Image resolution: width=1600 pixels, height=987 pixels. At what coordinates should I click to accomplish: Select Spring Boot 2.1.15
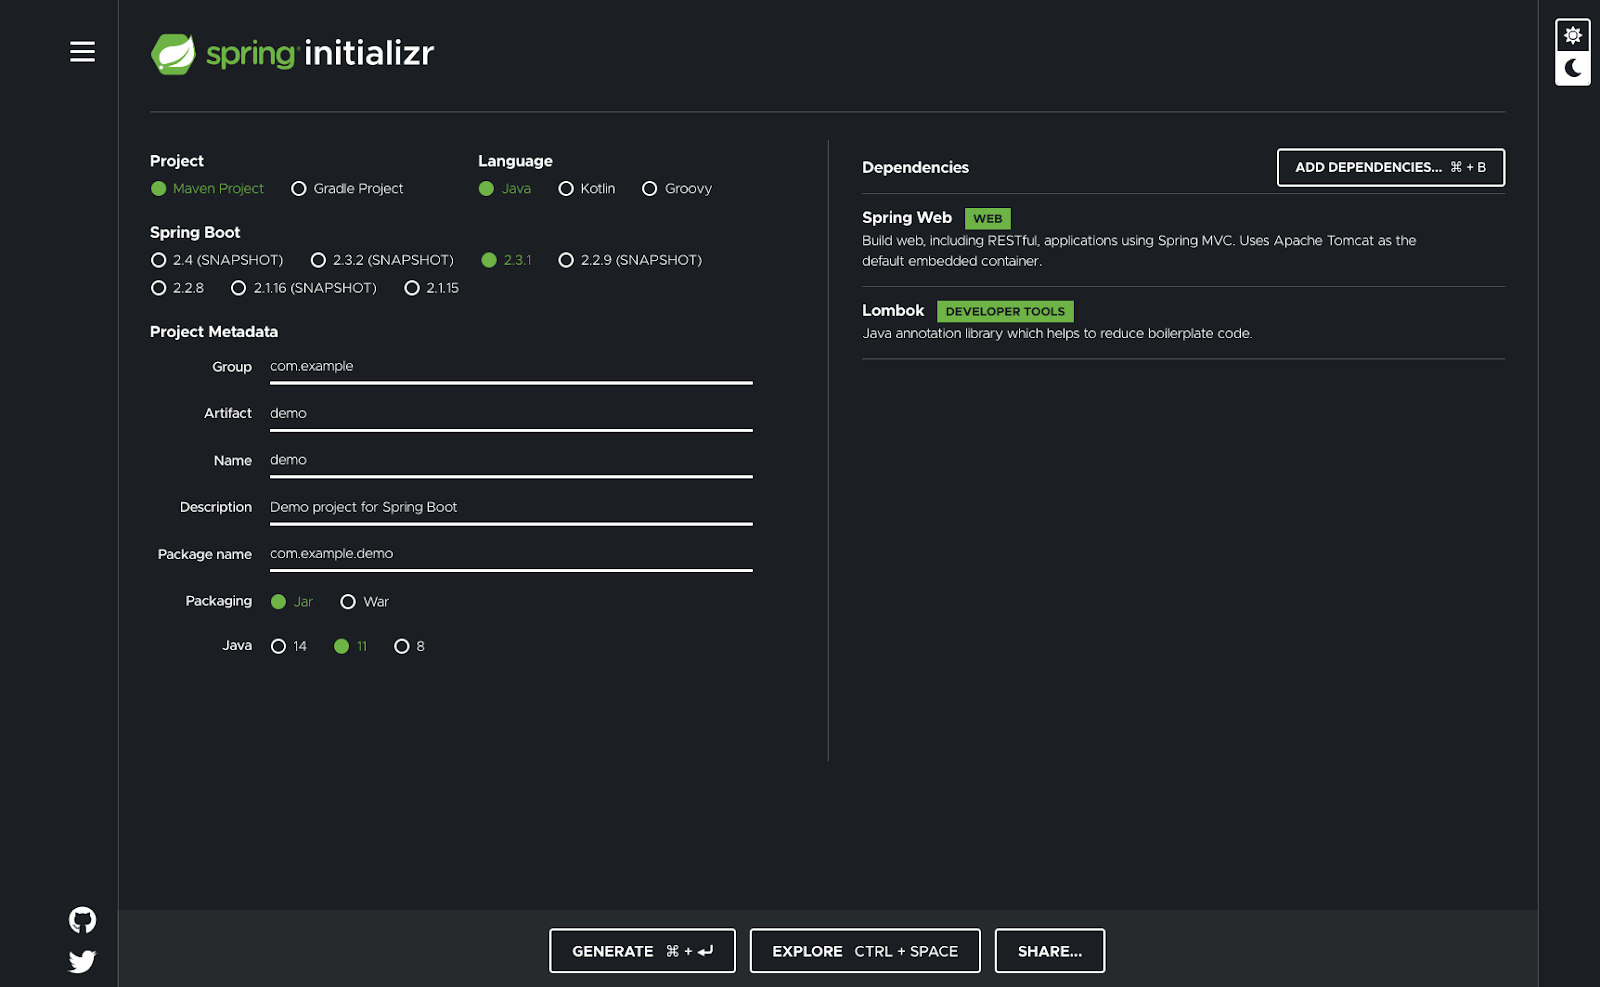click(x=432, y=288)
